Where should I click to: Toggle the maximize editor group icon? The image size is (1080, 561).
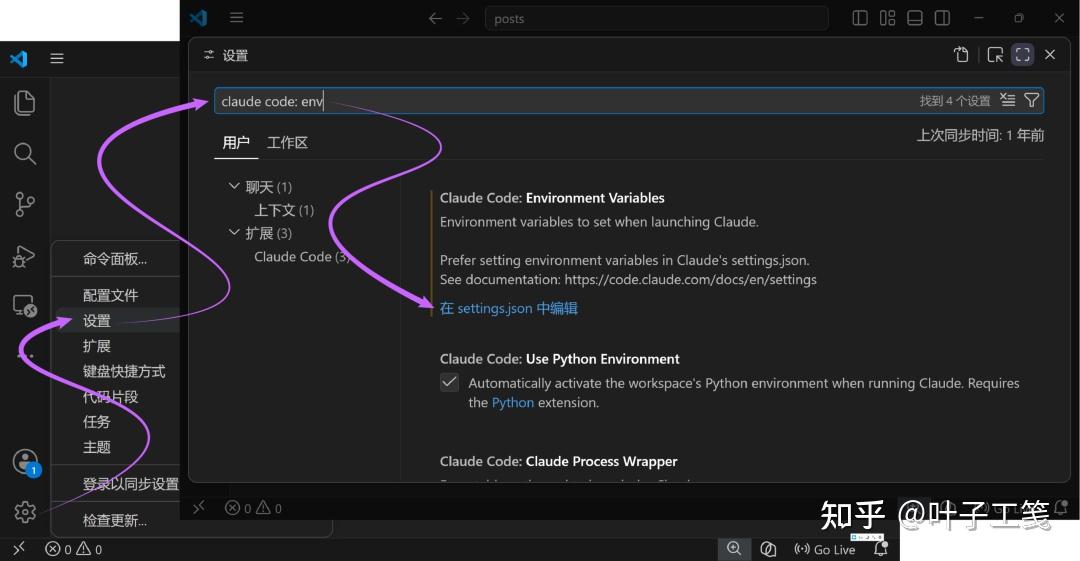(x=1022, y=54)
